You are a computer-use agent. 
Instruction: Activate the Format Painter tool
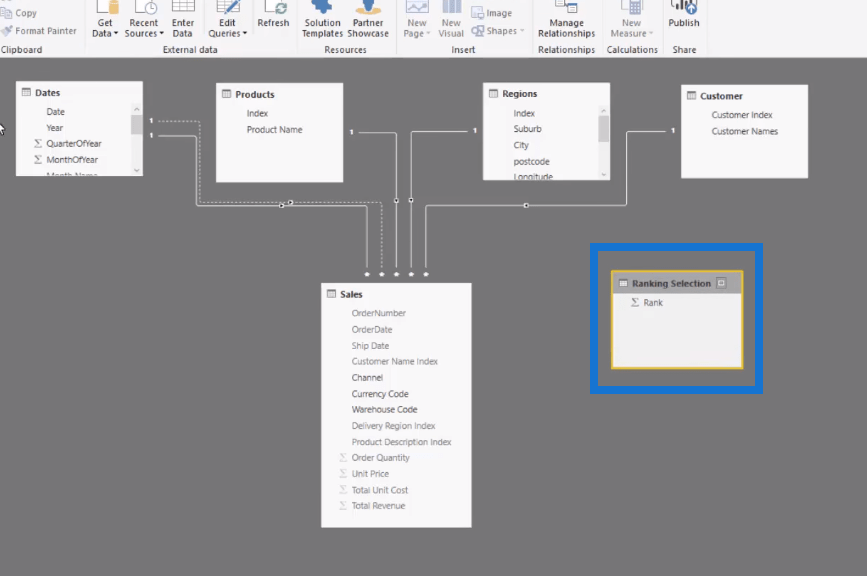click(x=39, y=31)
